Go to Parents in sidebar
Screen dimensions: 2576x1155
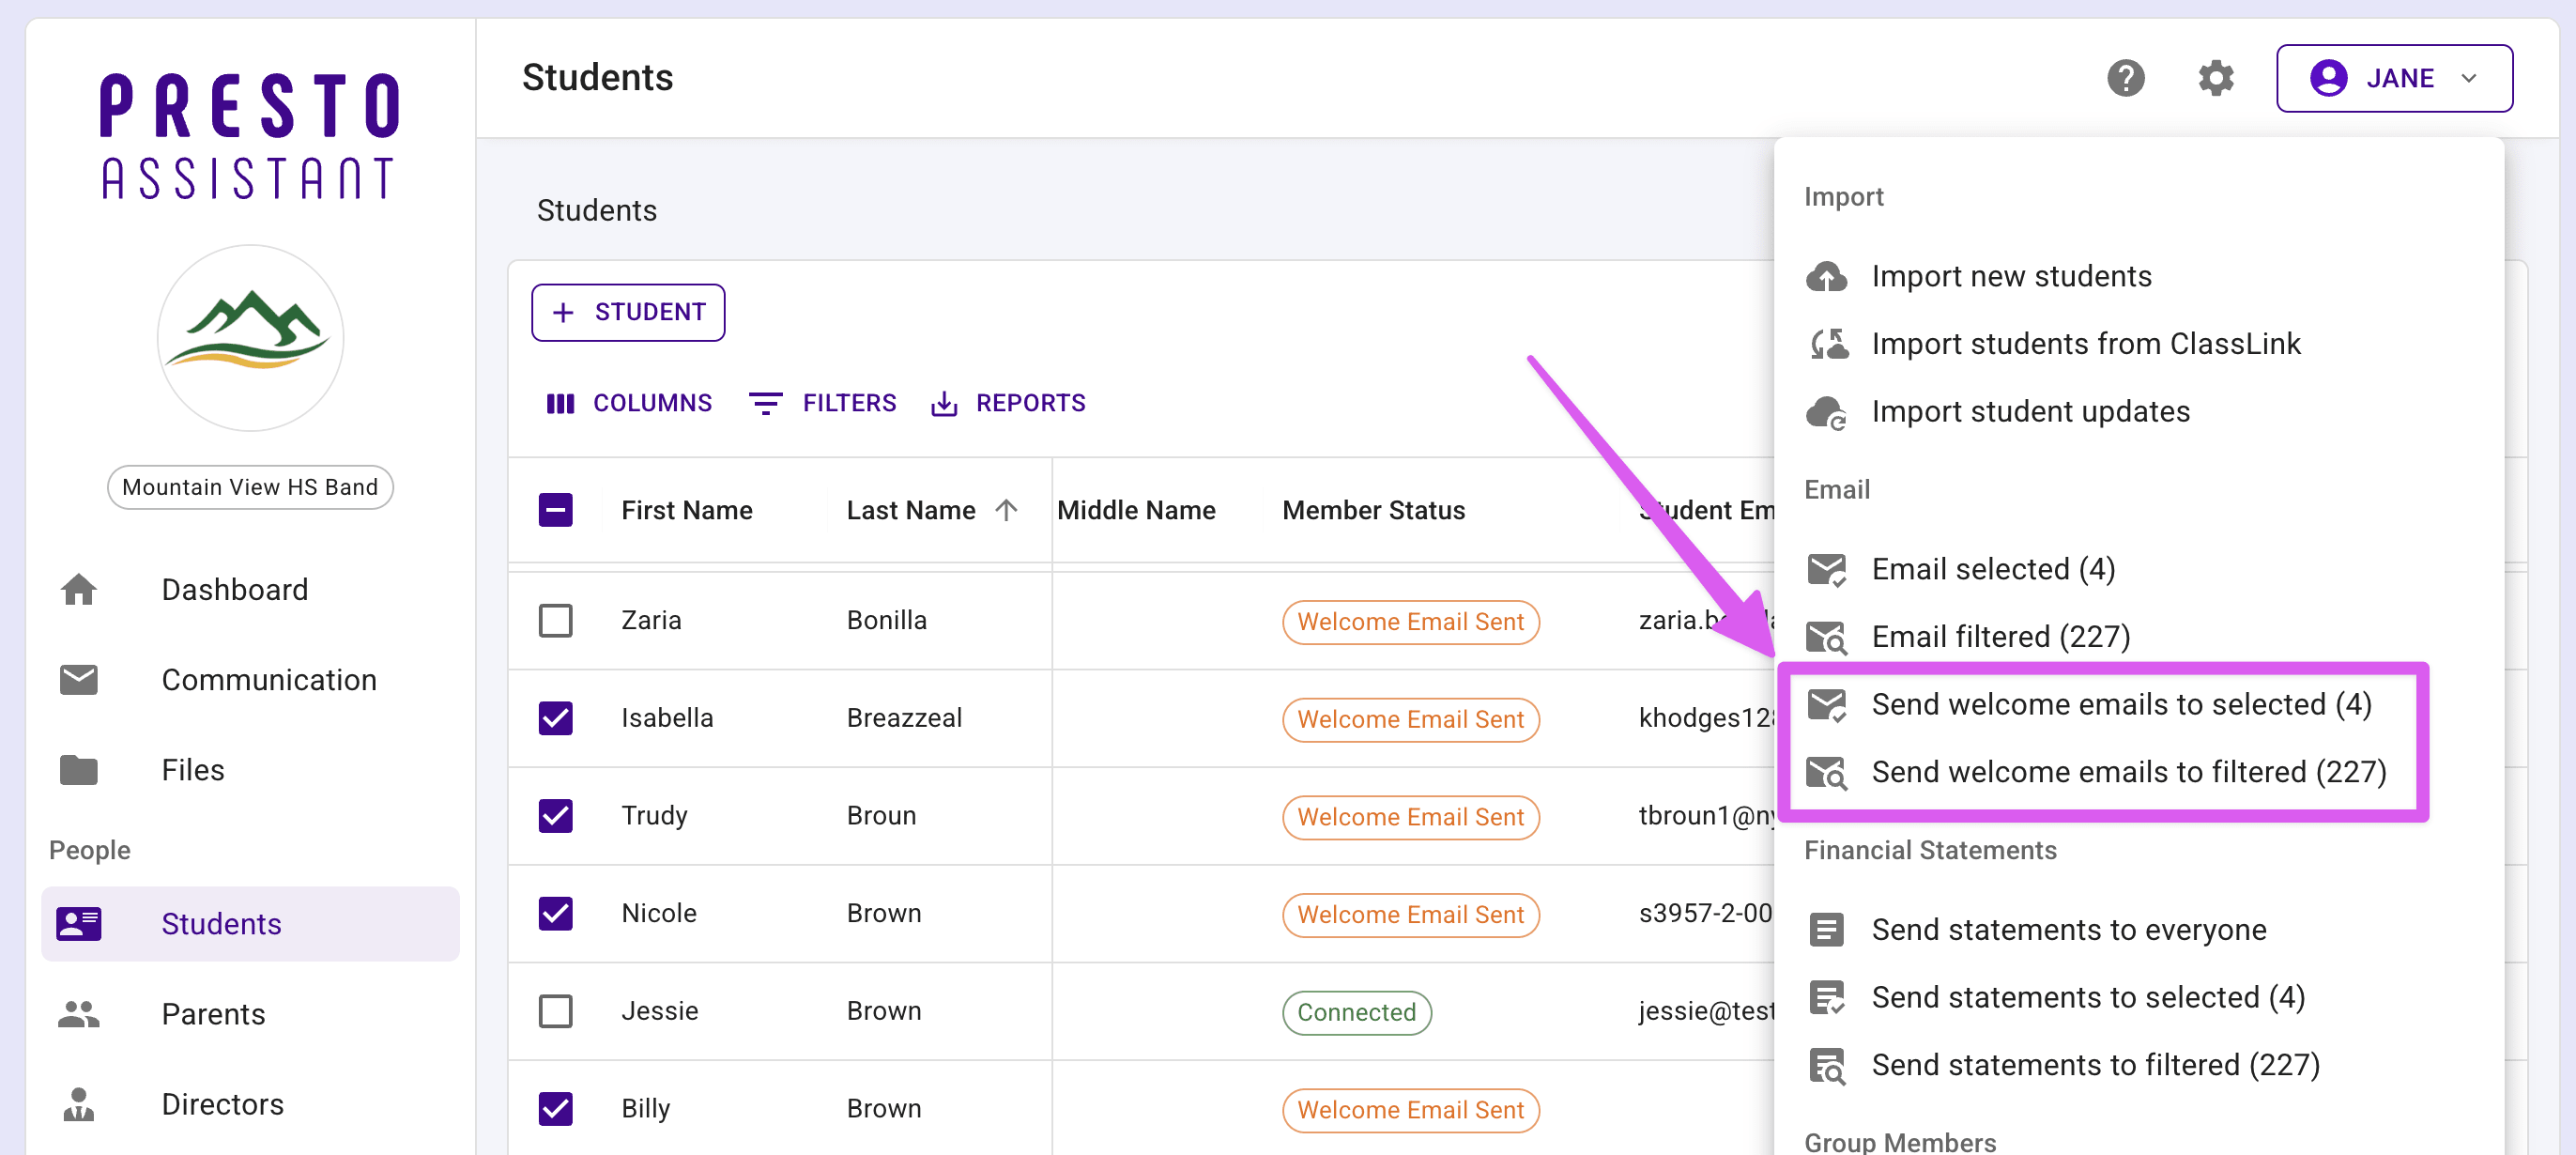point(250,1014)
